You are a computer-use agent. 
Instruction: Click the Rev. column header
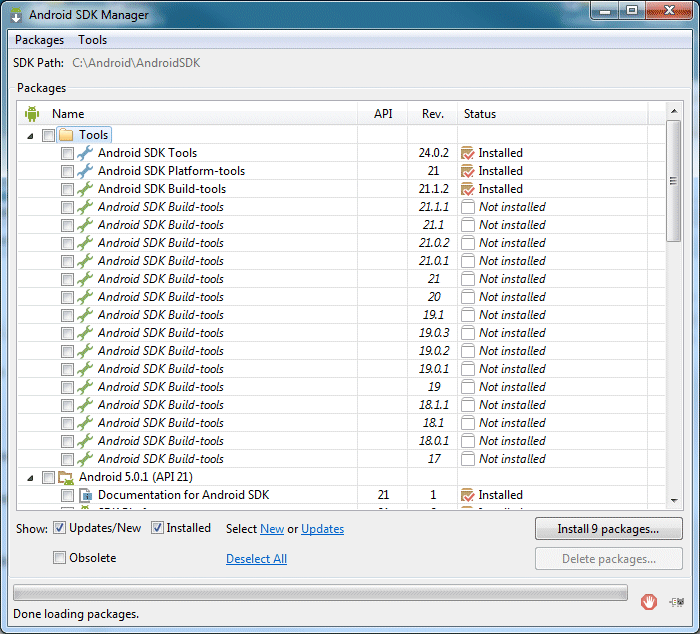(x=433, y=114)
